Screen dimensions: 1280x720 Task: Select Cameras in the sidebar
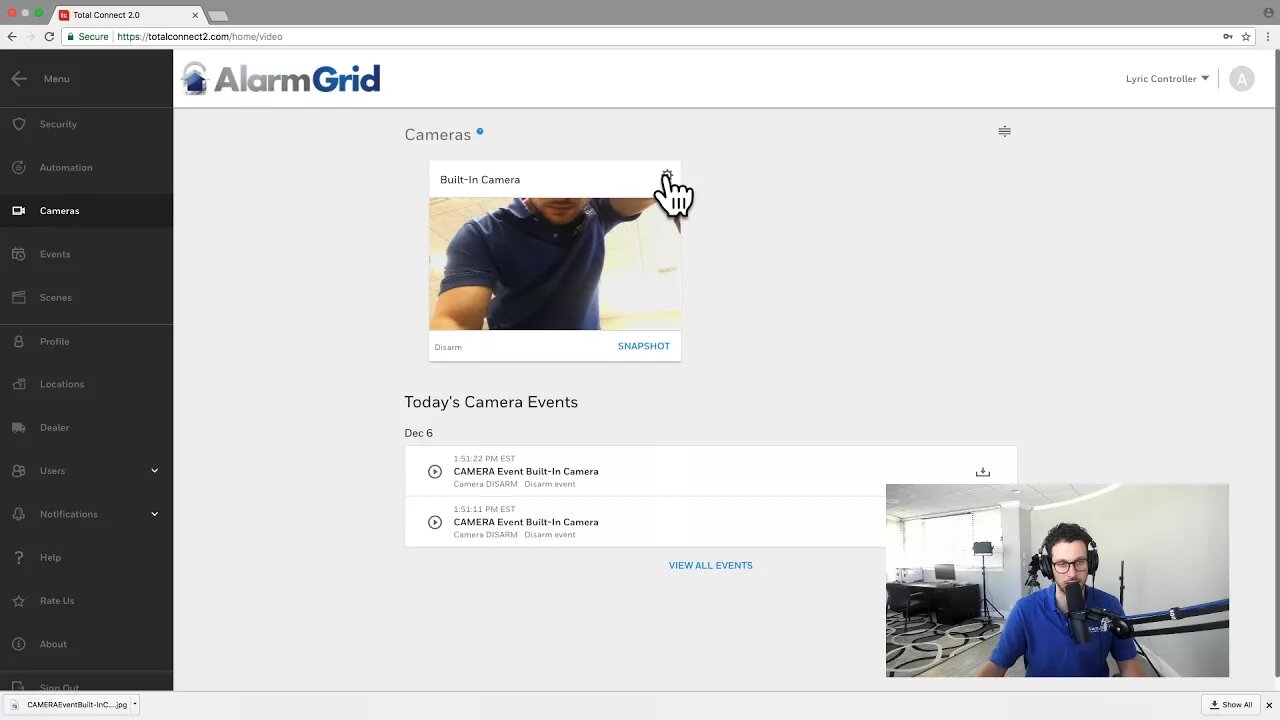click(x=86, y=211)
